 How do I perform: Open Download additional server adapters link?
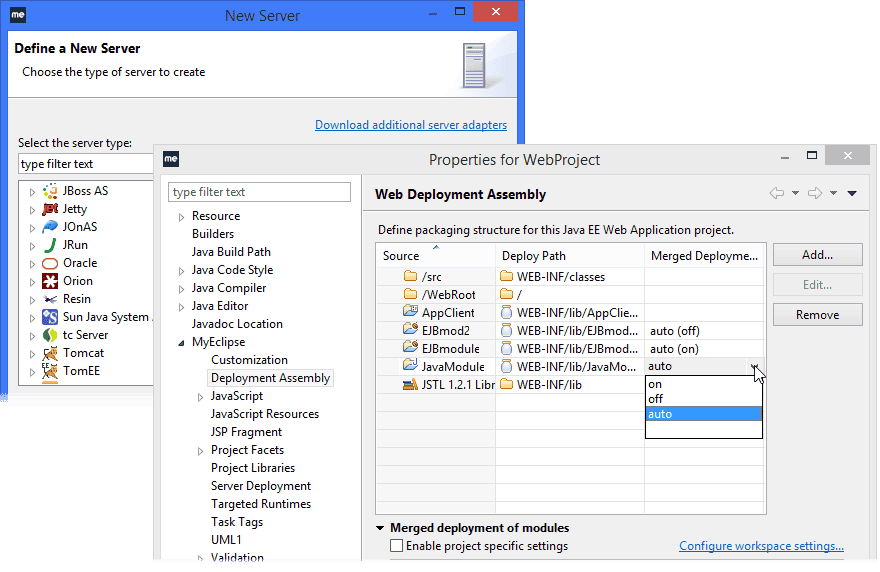pyautogui.click(x=411, y=125)
